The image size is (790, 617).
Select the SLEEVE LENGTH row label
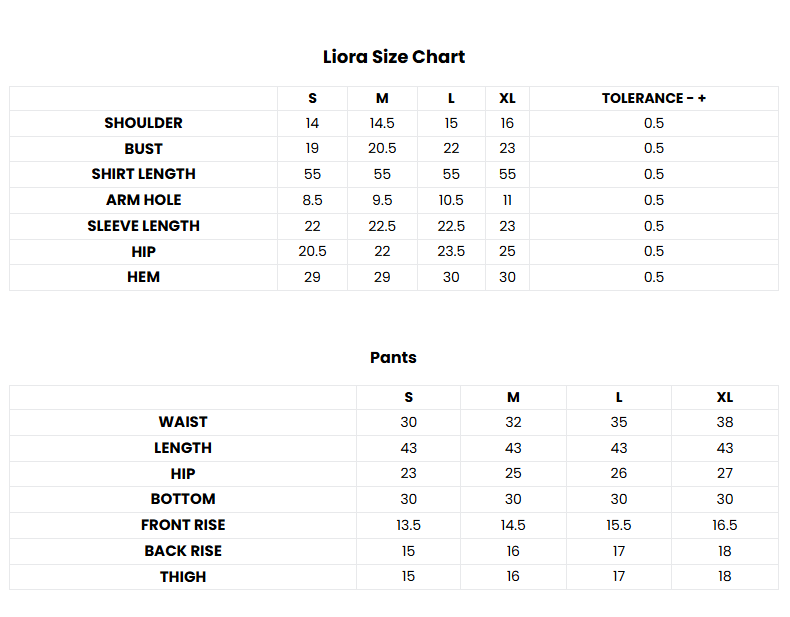(143, 226)
